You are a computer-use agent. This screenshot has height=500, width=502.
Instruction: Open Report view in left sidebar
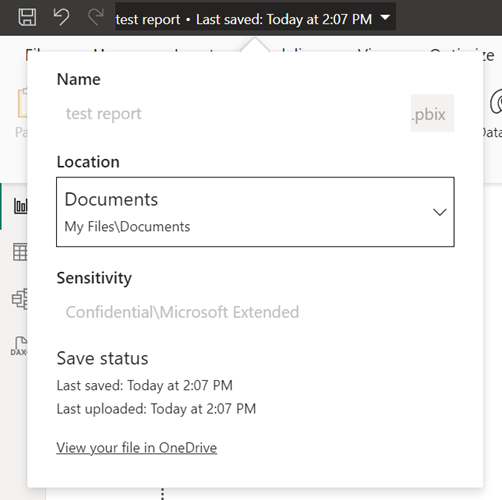21,205
